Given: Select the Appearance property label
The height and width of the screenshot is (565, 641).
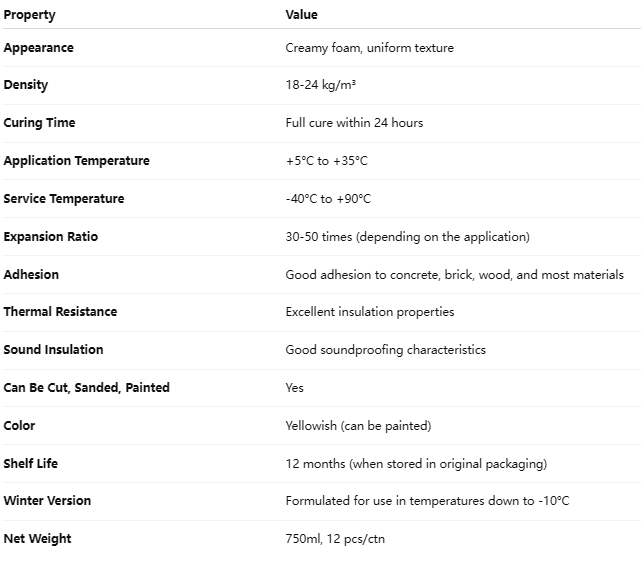Looking at the screenshot, I should pyautogui.click(x=39, y=48).
